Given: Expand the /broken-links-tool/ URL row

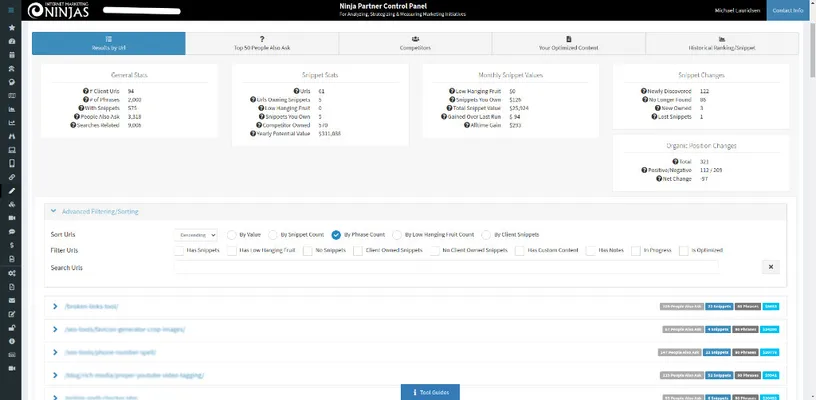Looking at the screenshot, I should coord(55,305).
